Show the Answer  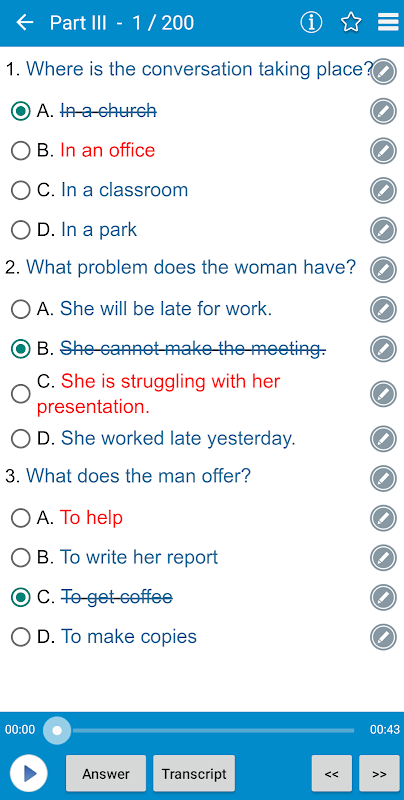106,774
